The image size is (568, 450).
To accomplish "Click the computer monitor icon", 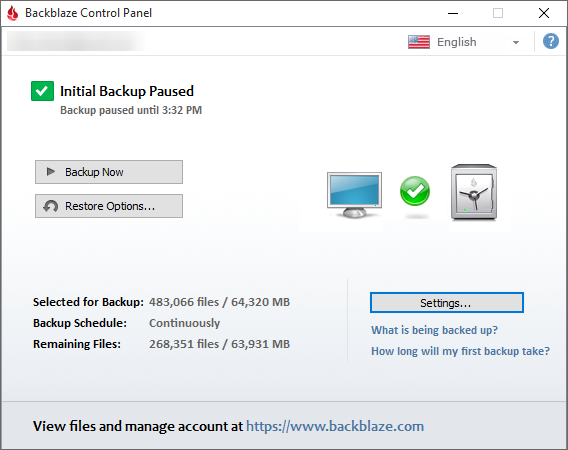I will pyautogui.click(x=354, y=195).
